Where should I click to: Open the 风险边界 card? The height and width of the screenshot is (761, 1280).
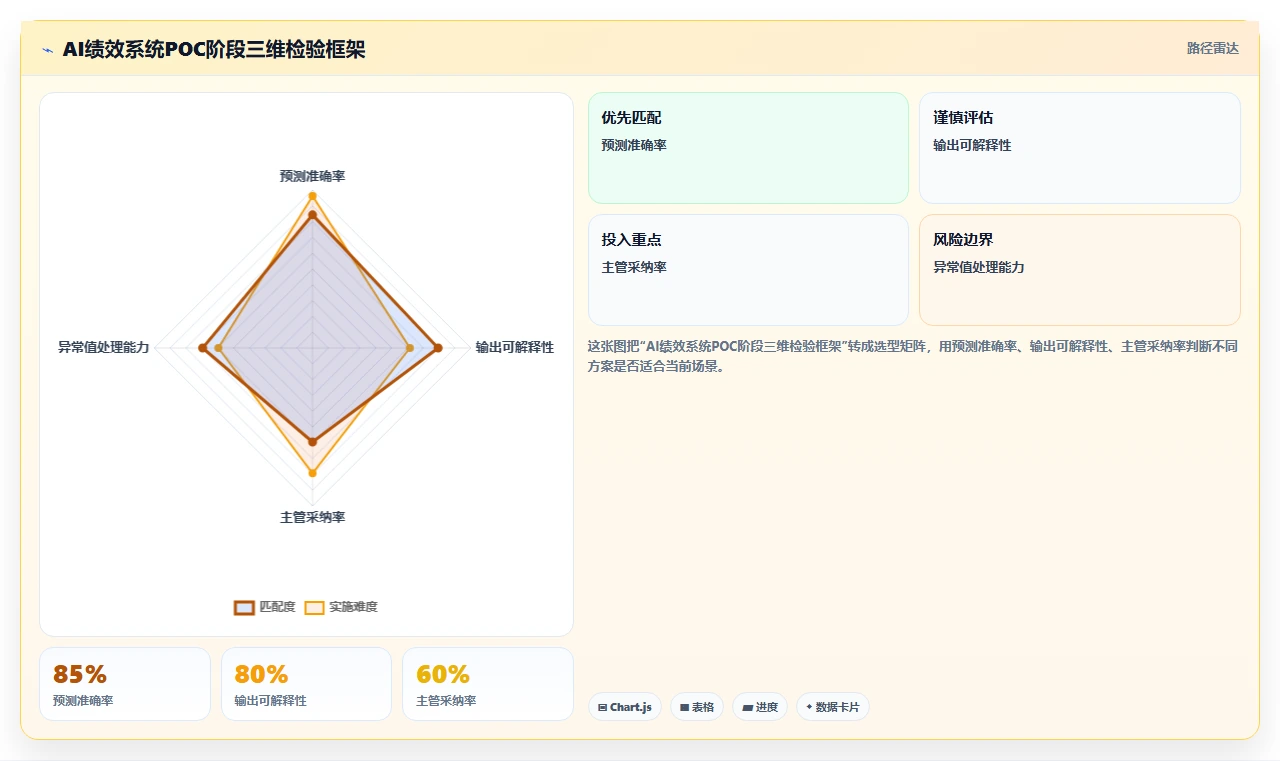pos(1080,270)
